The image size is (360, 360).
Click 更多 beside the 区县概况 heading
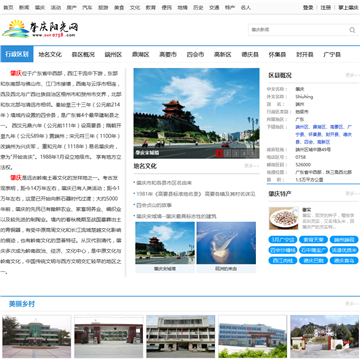(x=352, y=75)
